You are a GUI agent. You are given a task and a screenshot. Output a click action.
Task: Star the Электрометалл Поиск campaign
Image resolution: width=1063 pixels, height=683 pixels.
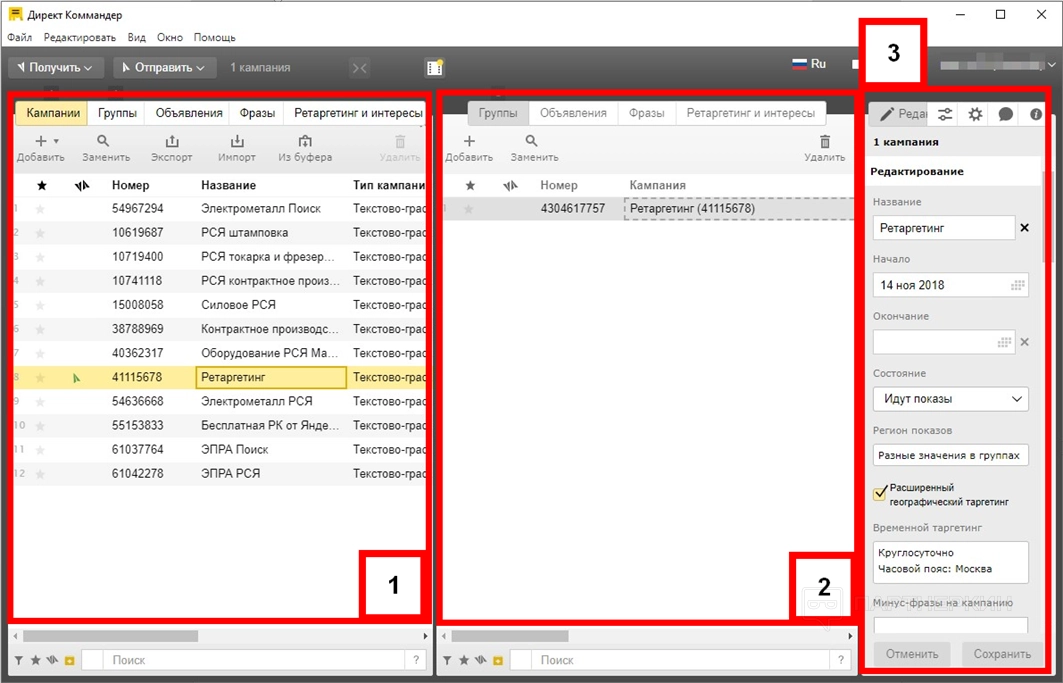[40, 209]
